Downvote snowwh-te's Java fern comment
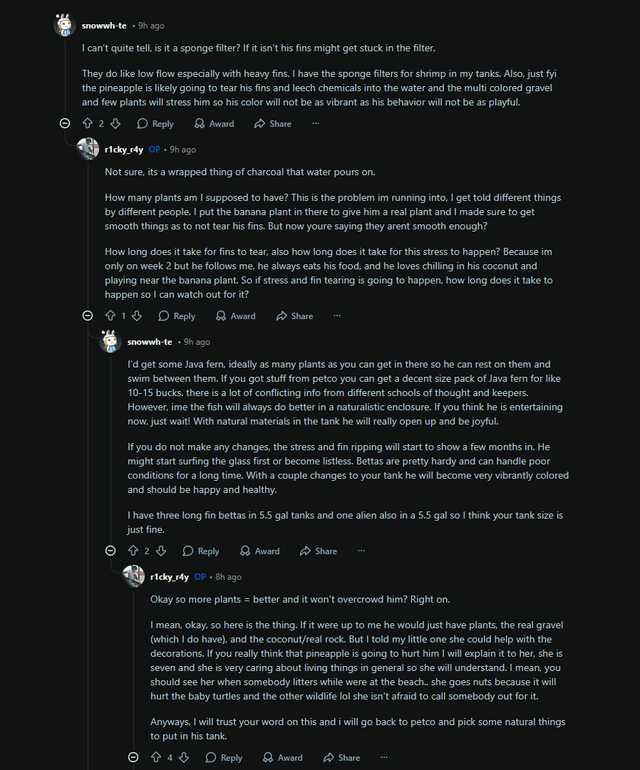This screenshot has width=640, height=770. click(x=161, y=551)
